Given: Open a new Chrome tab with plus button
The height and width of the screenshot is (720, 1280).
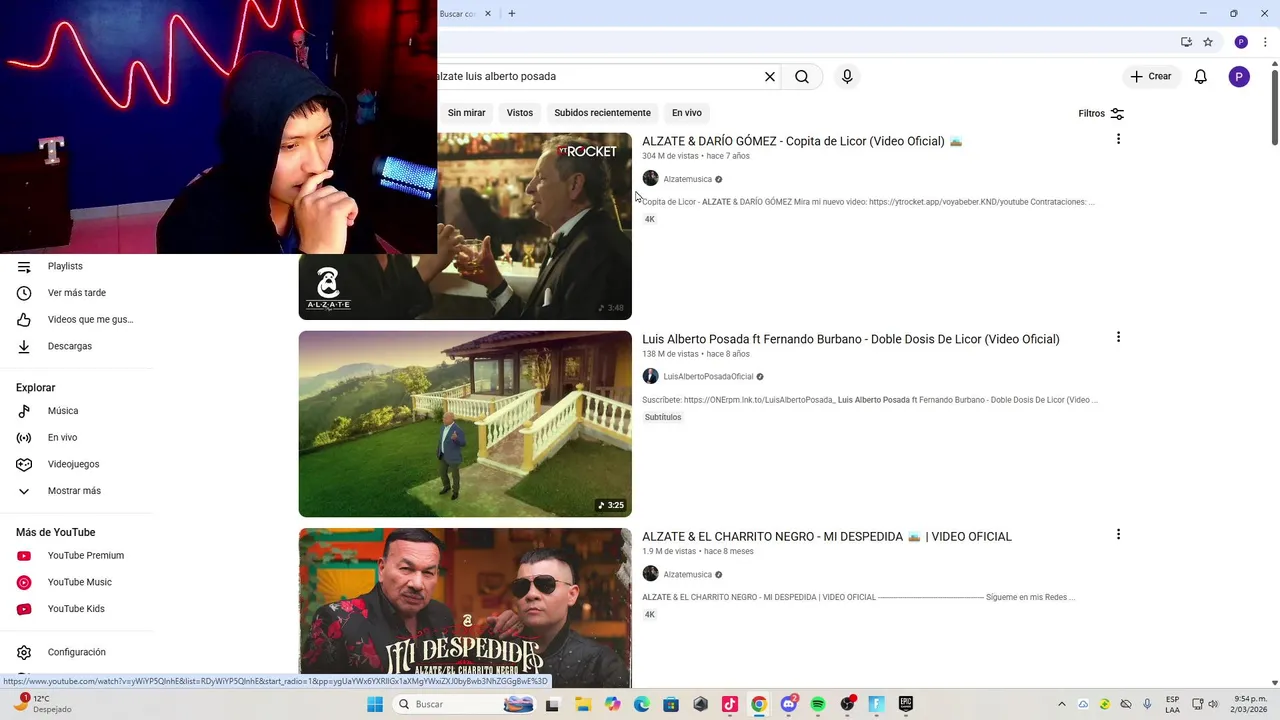Looking at the screenshot, I should tap(511, 14).
